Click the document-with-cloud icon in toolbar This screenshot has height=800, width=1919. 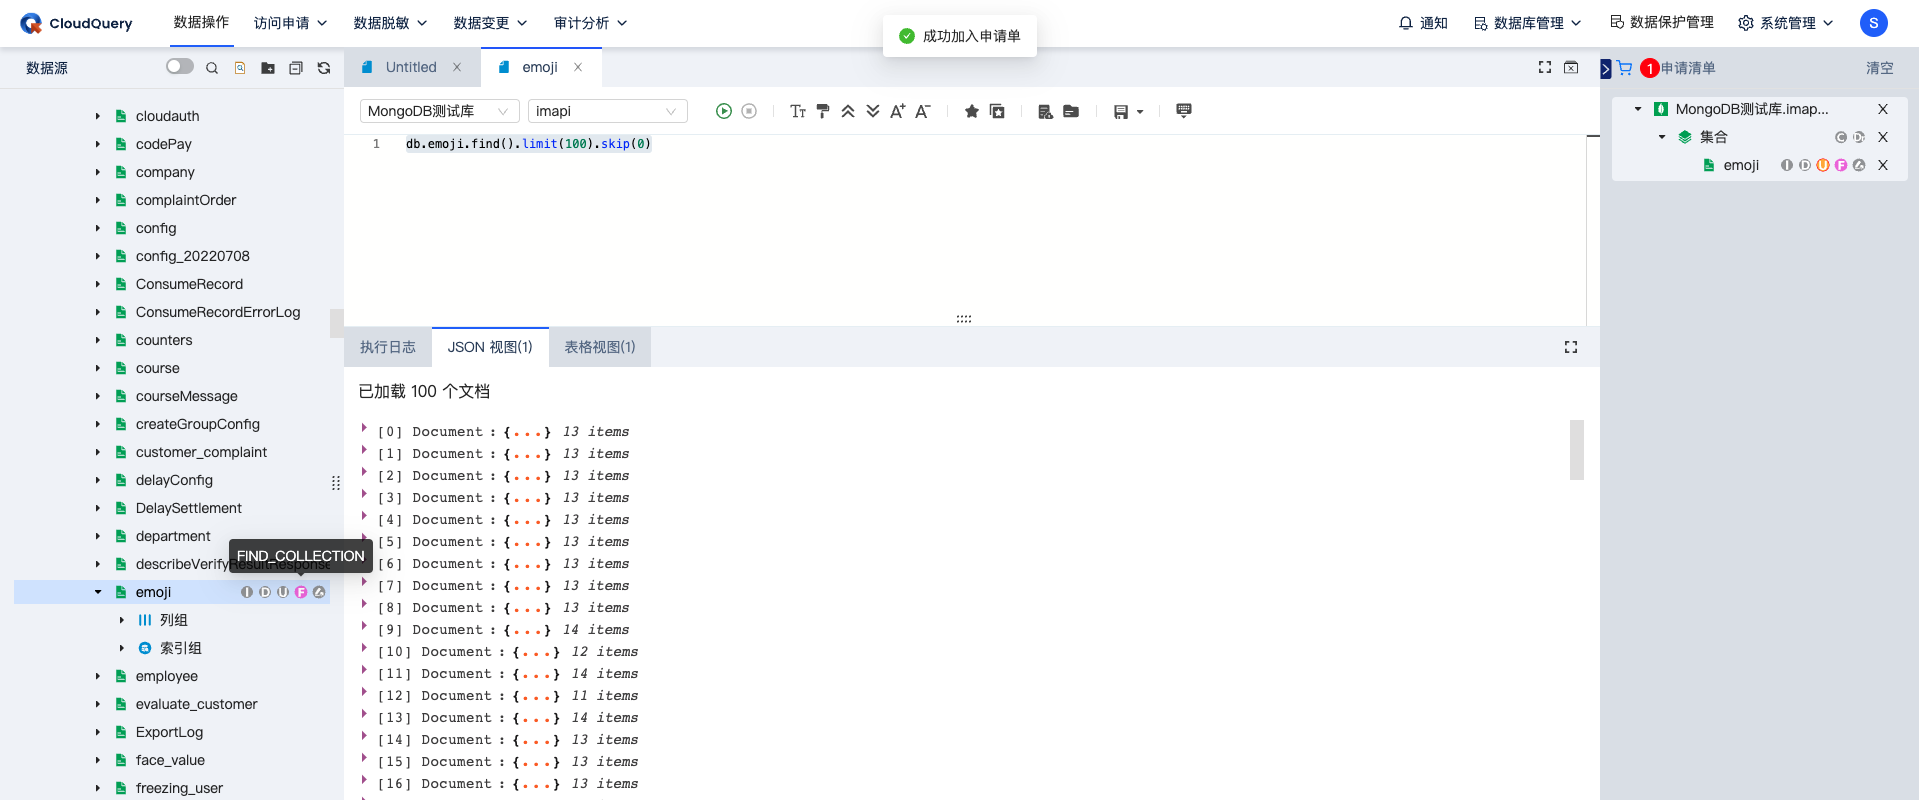coord(1045,111)
